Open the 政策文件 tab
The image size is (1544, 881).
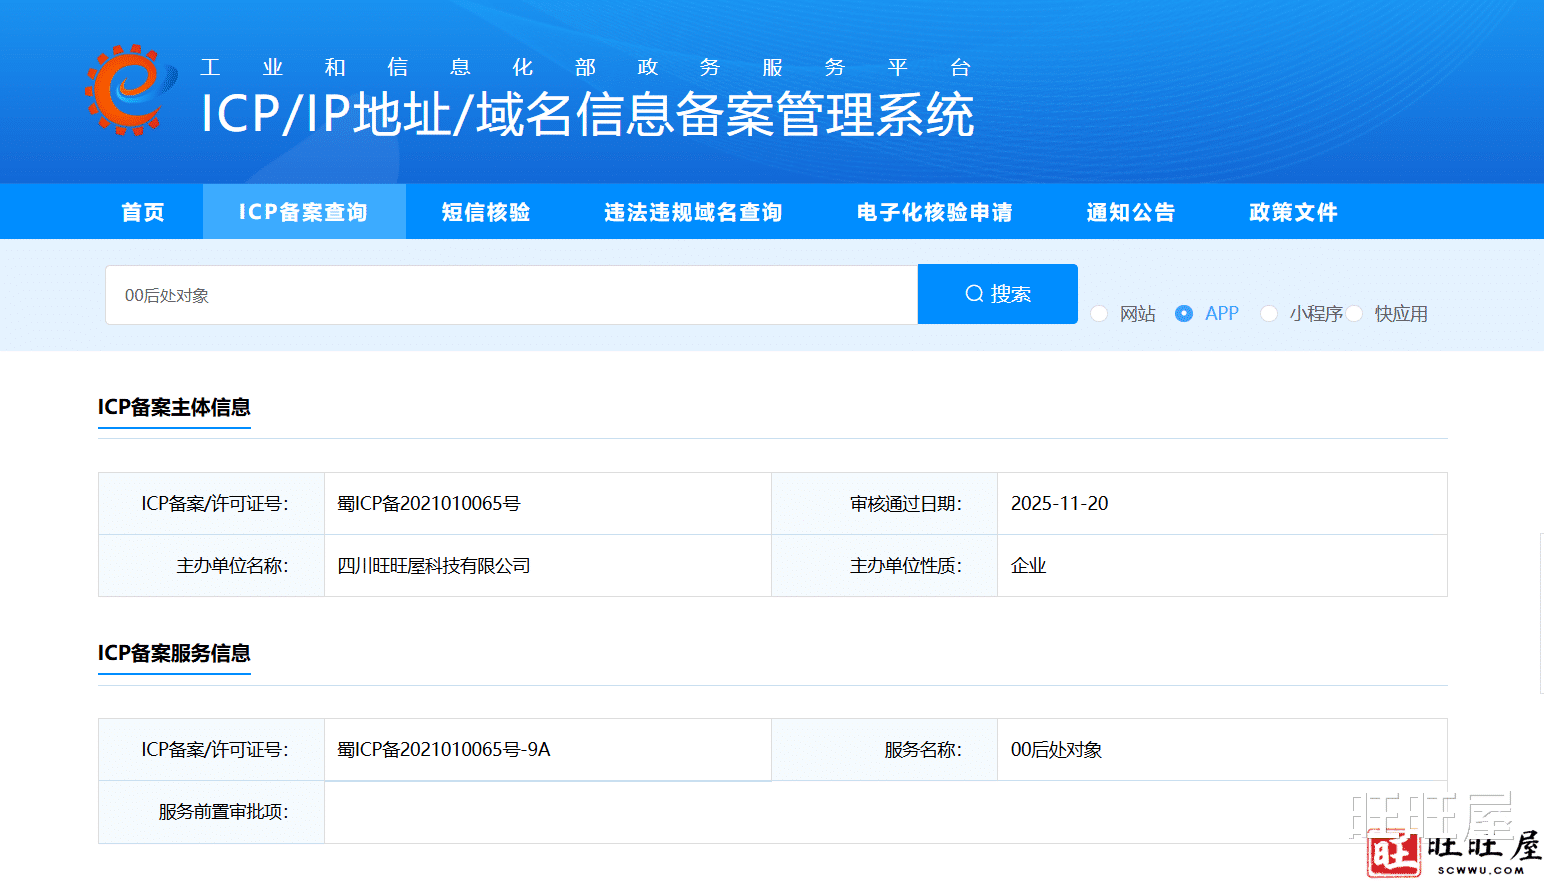tap(1293, 212)
